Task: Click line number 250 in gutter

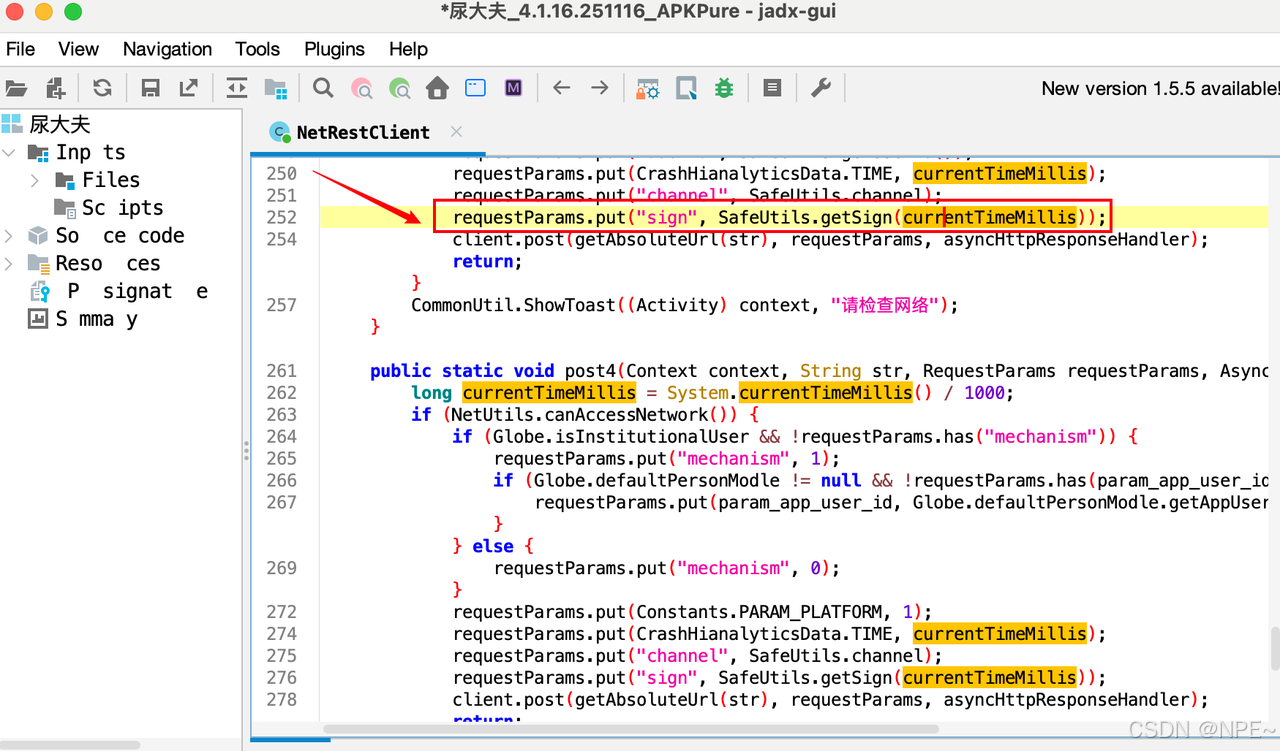Action: pyautogui.click(x=282, y=173)
